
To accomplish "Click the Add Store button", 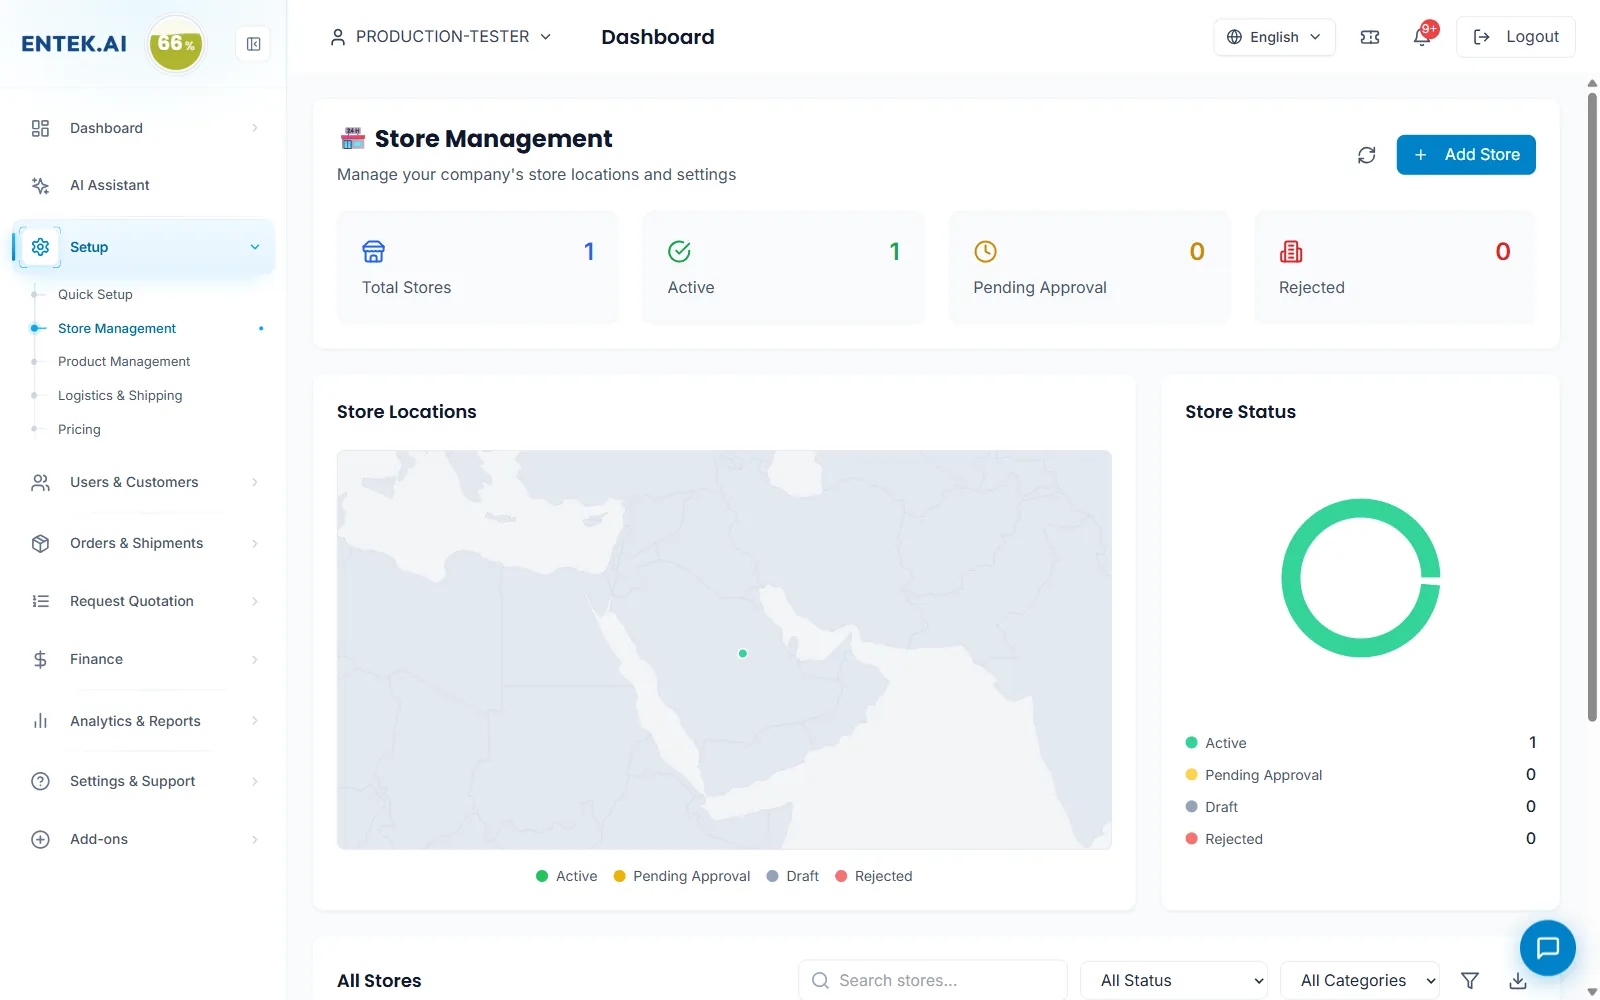I will (x=1466, y=155).
